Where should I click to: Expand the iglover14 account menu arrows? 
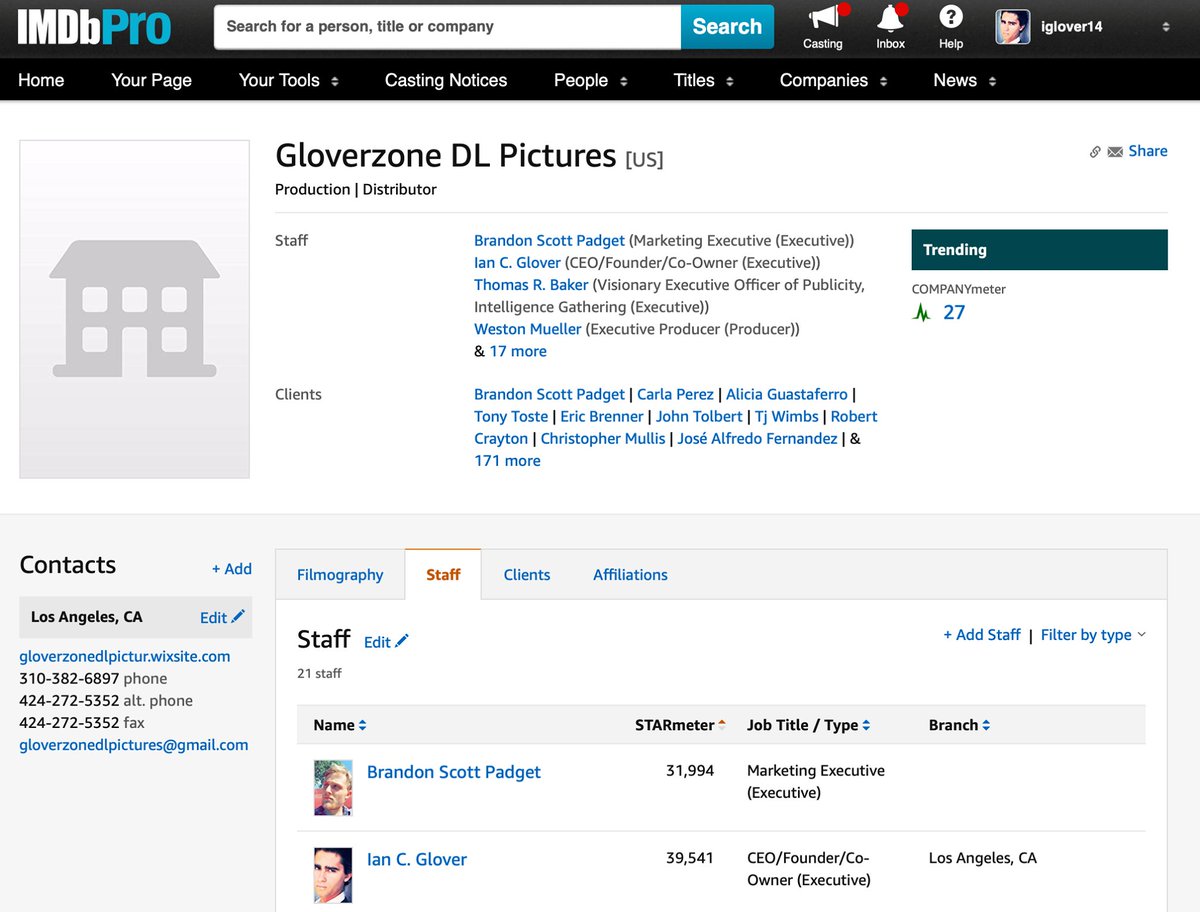[x=1166, y=27]
